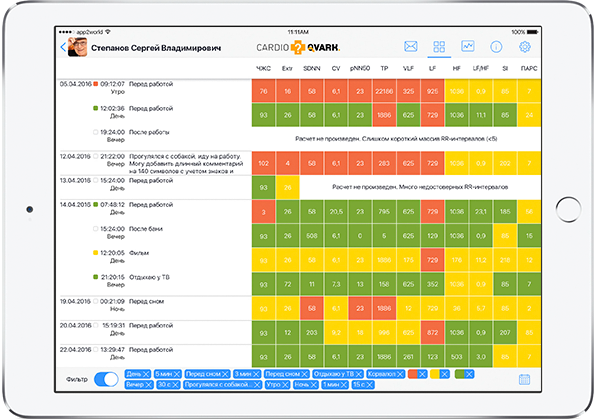Open settings gear icon

click(525, 47)
